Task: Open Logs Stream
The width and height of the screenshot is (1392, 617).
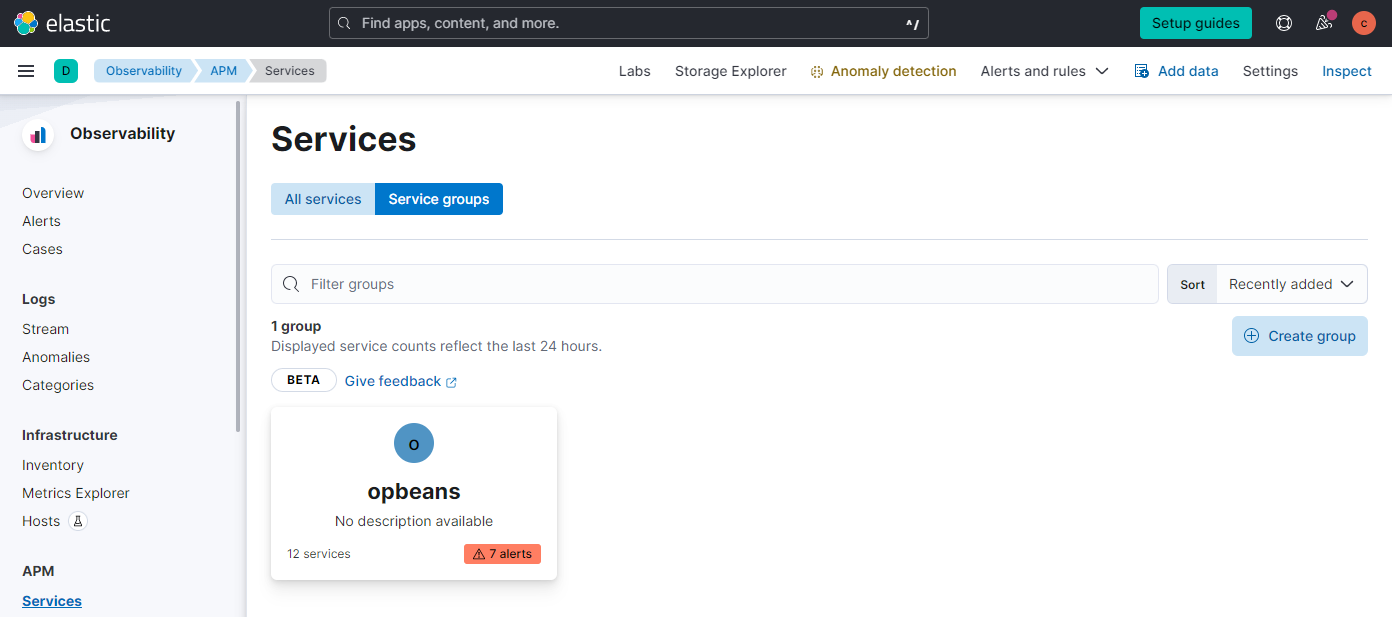Action: pos(45,329)
